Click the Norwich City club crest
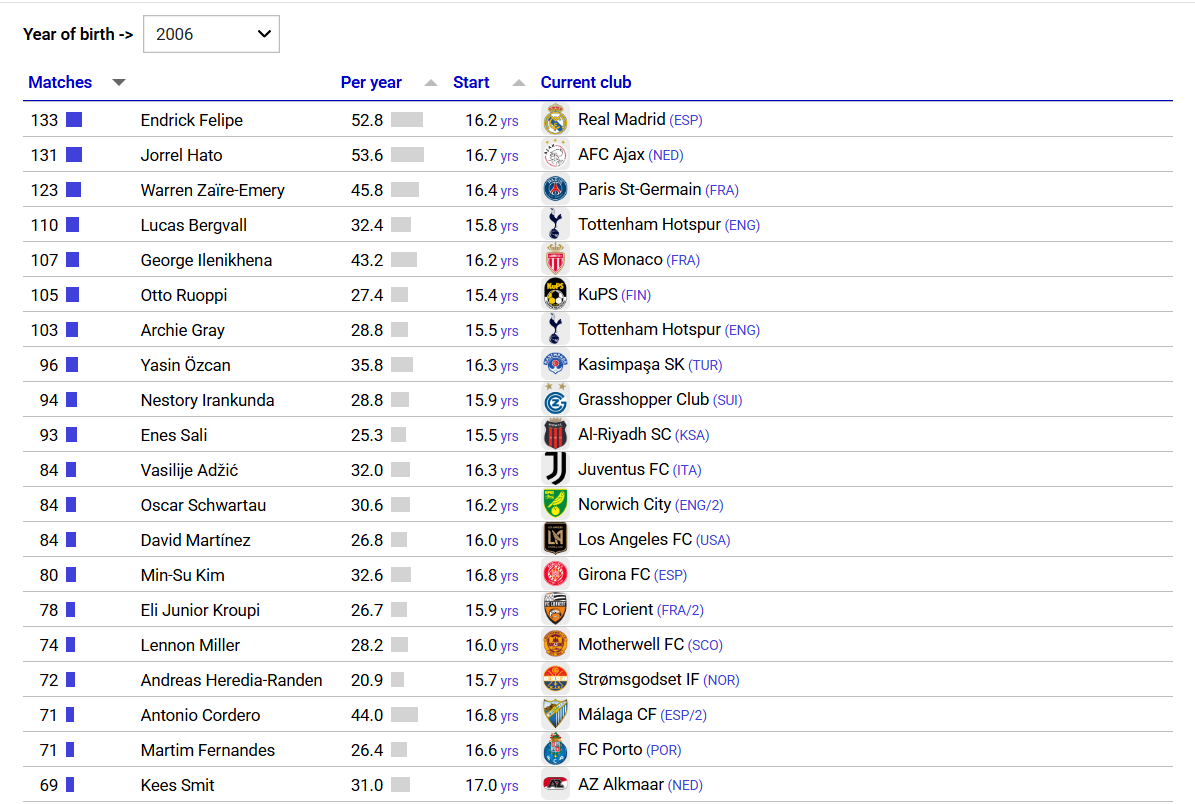This screenshot has height=804, width=1195. click(556, 505)
